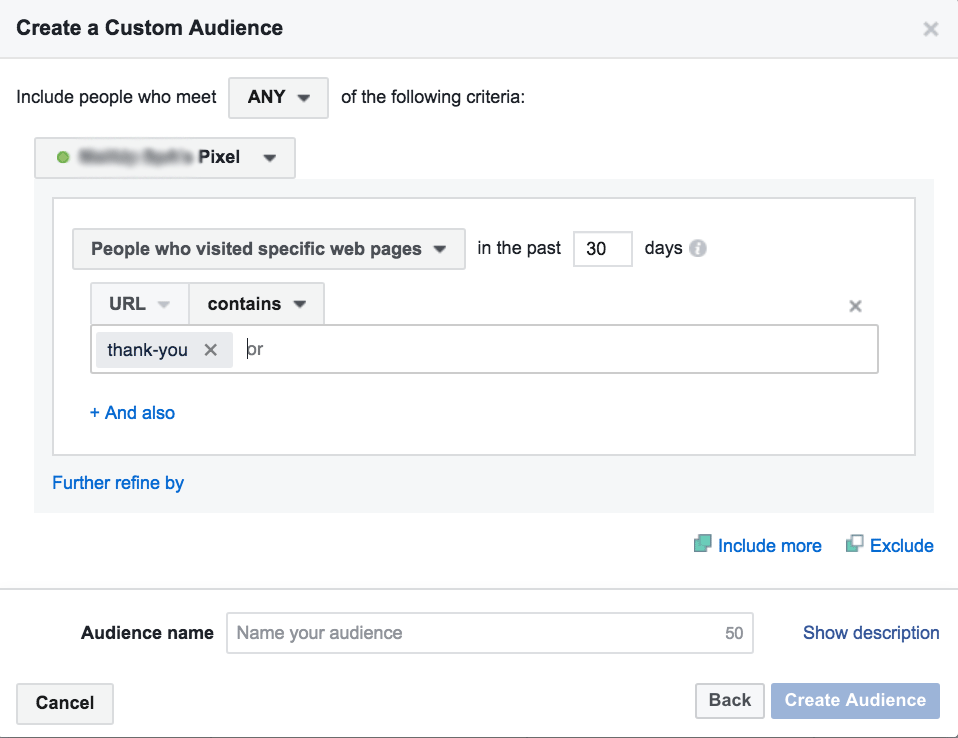
Task: Close the Create a Custom Audience dialog
Action: [930, 29]
